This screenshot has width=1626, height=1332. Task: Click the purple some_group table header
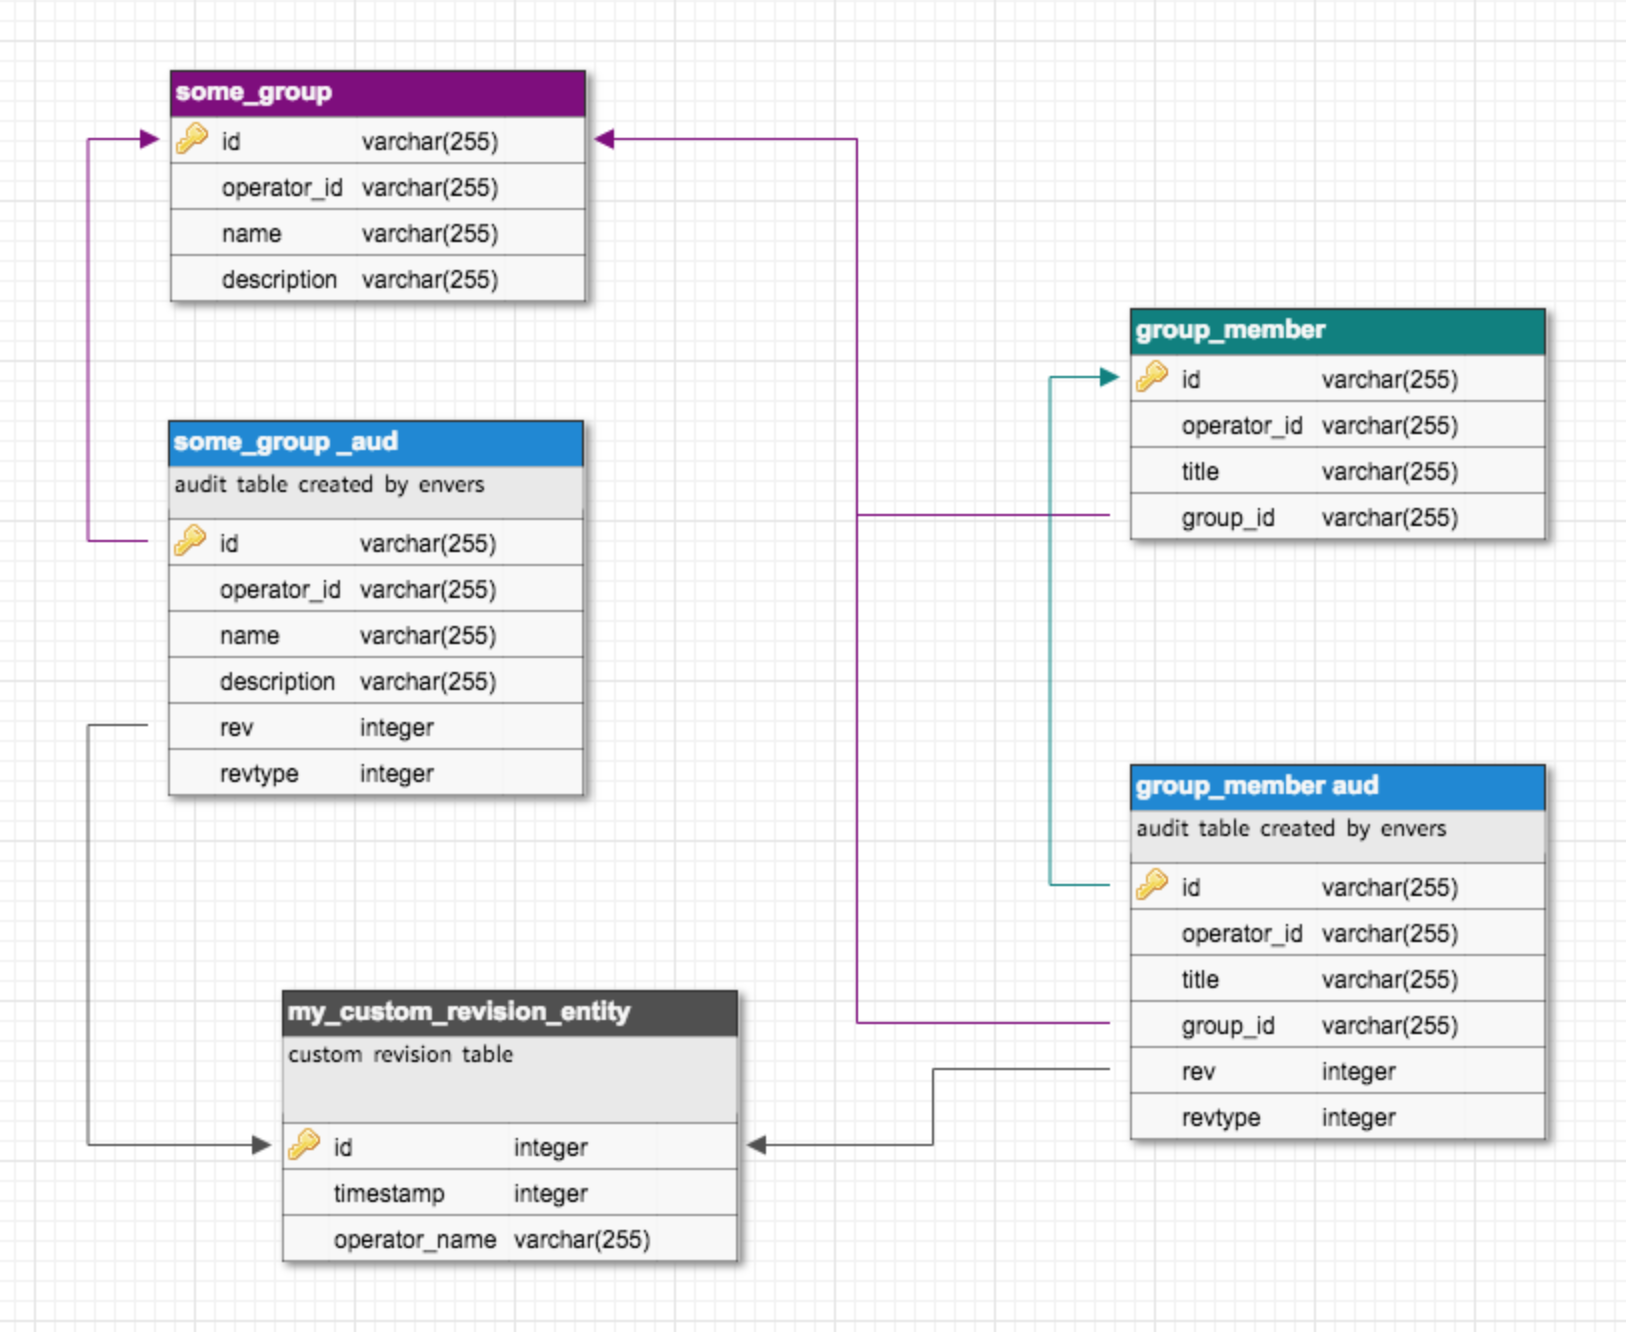[375, 92]
